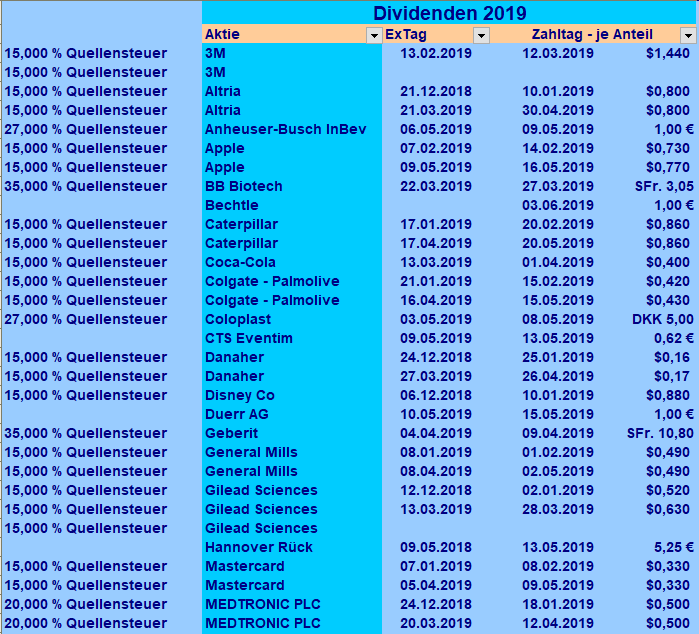Select ExTag 06.05.2019 of Anheuser-Busch InBev

click(x=436, y=129)
